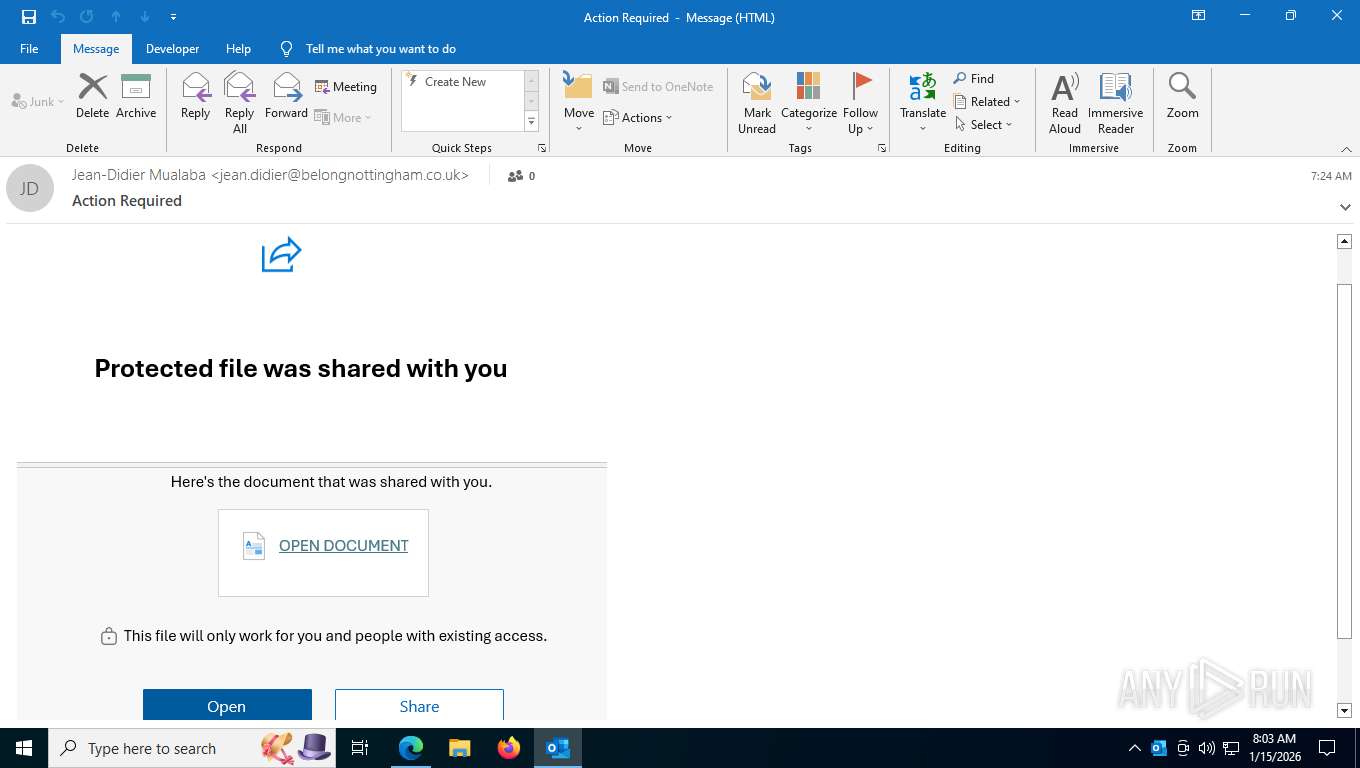Click the message scrollbar up arrow
Image resolution: width=1360 pixels, height=768 pixels.
click(x=1344, y=241)
